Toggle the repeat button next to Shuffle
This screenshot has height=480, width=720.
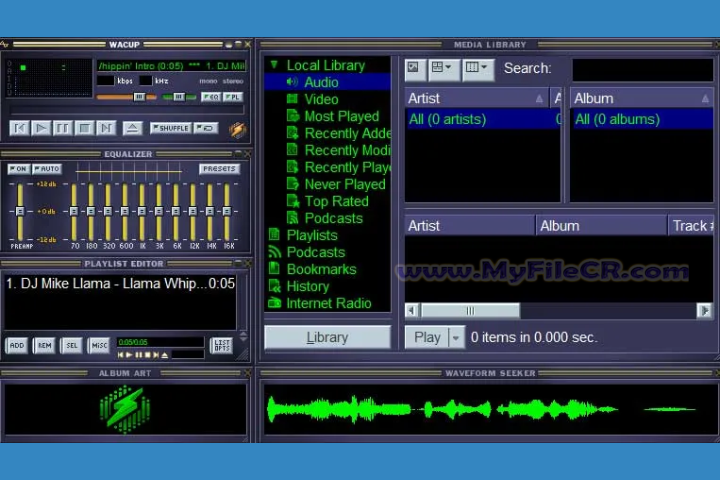coord(206,128)
